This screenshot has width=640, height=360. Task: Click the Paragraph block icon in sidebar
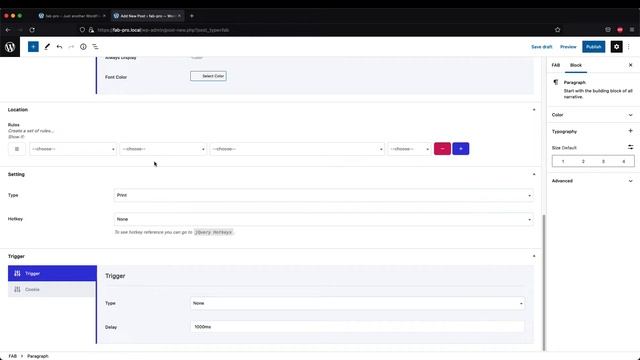click(x=556, y=82)
